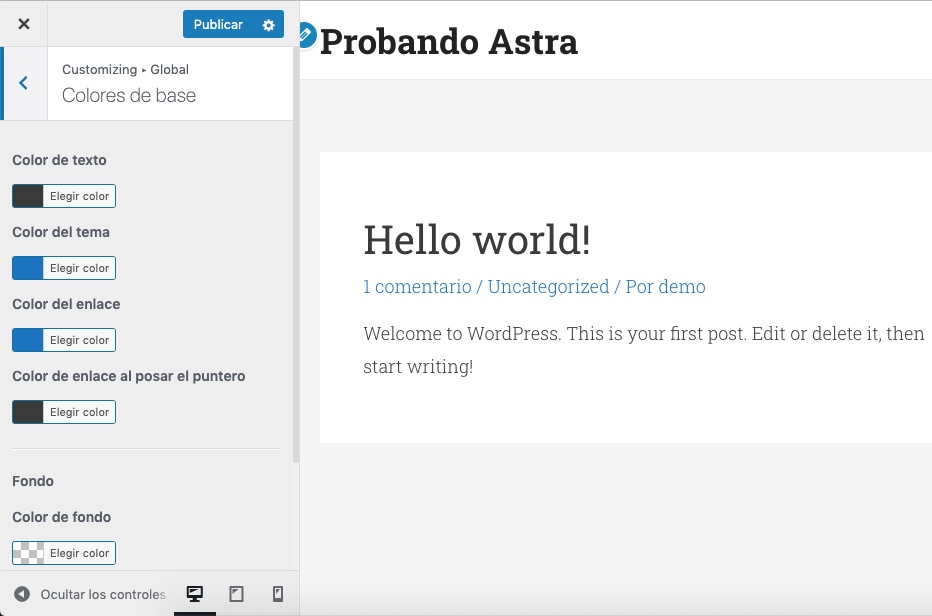This screenshot has height=616, width=932.
Task: Close the customizer with the X icon
Action: (x=24, y=24)
